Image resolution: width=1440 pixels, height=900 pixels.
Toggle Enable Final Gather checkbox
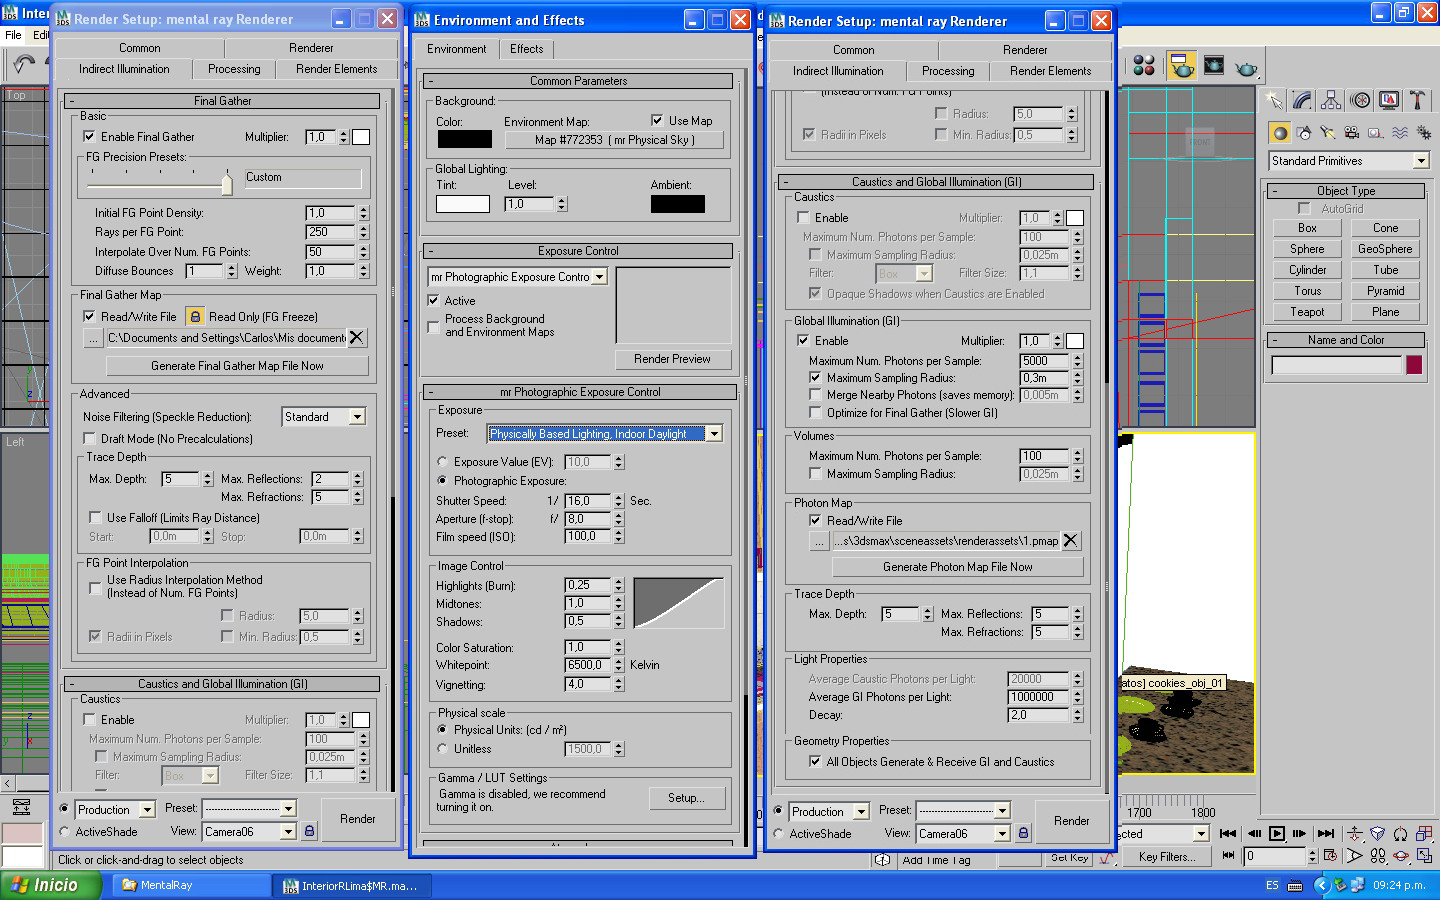tap(89, 137)
